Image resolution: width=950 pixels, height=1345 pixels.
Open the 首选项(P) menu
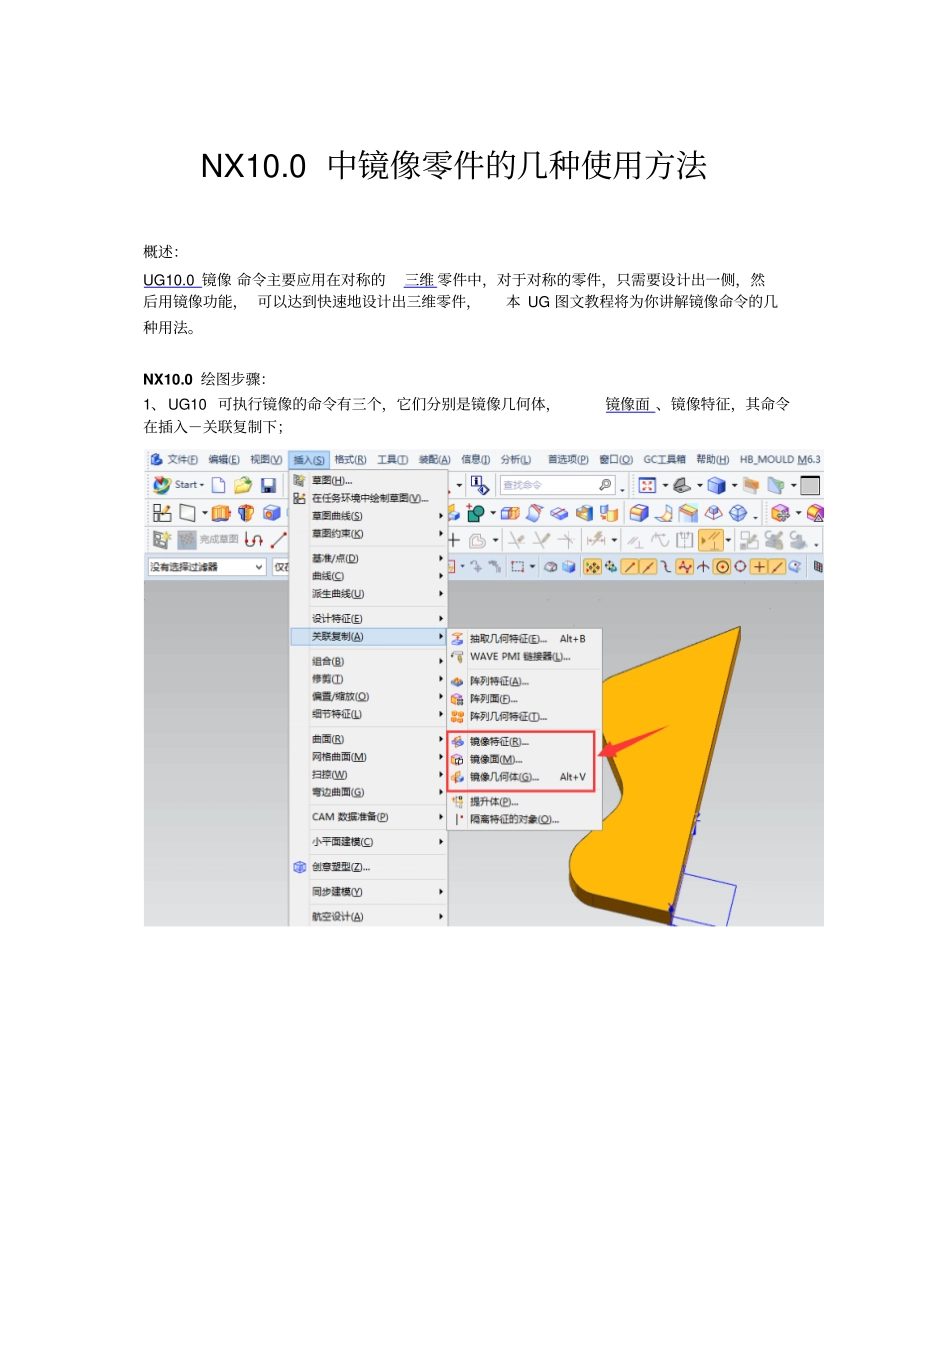pos(568,460)
